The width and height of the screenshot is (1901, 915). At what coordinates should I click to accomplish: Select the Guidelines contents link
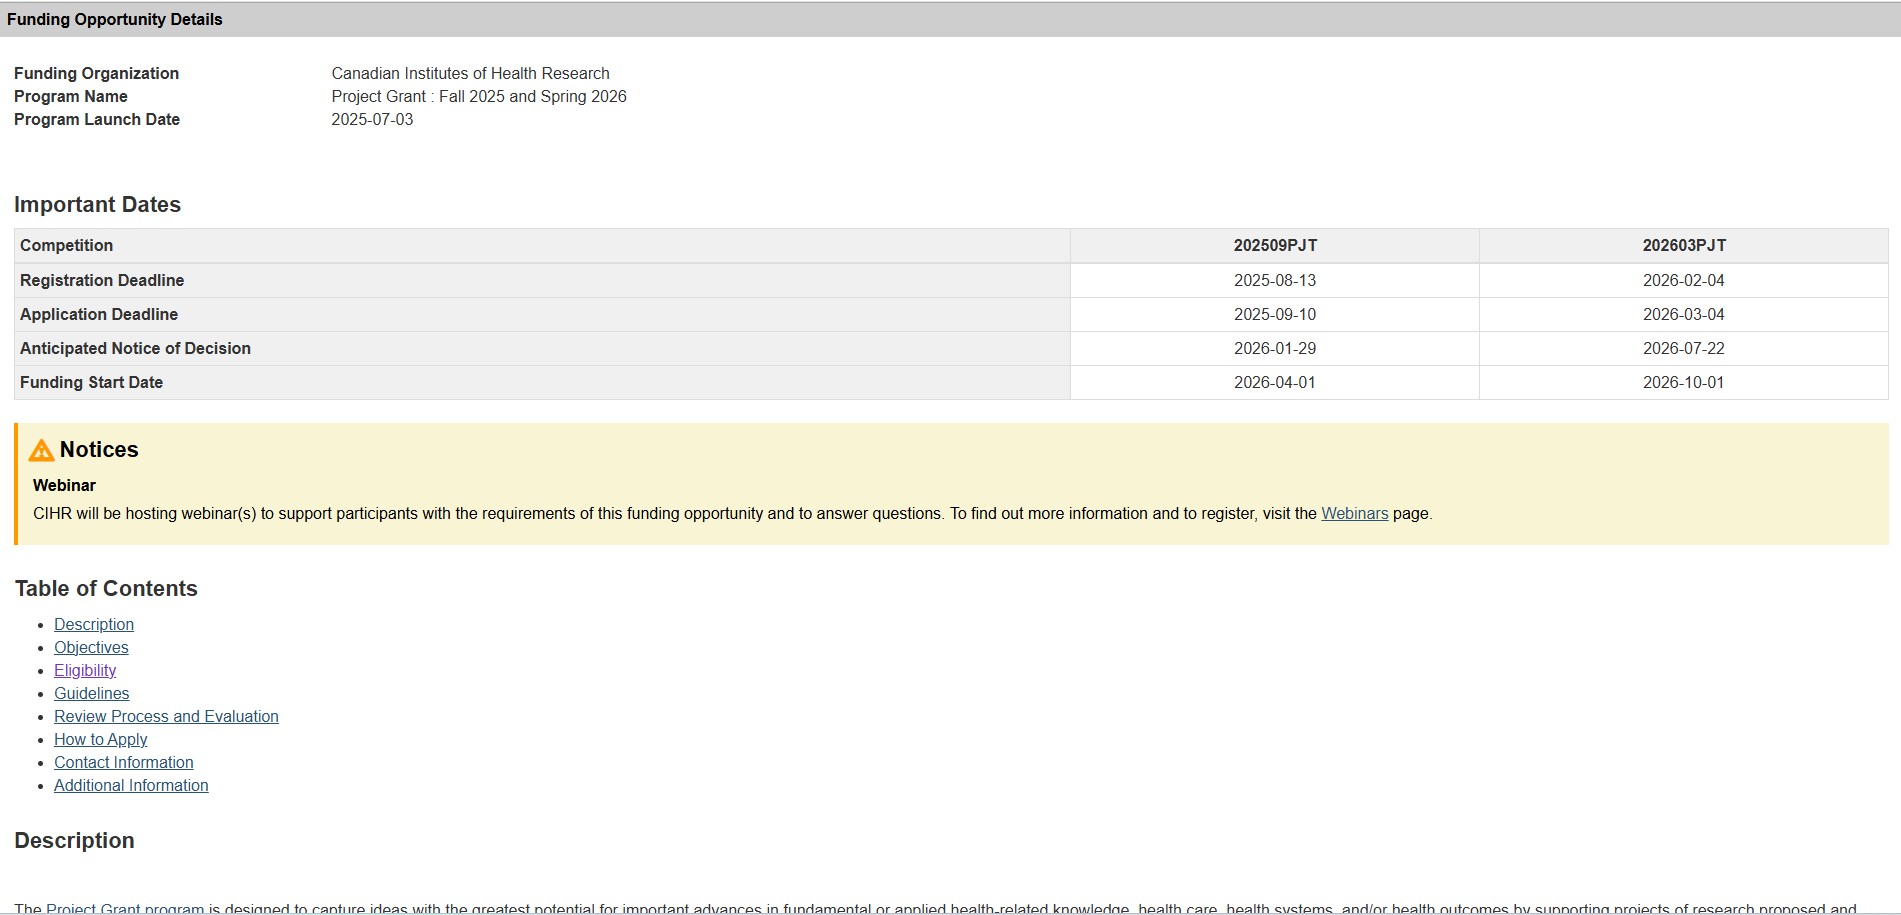pyautogui.click(x=91, y=693)
